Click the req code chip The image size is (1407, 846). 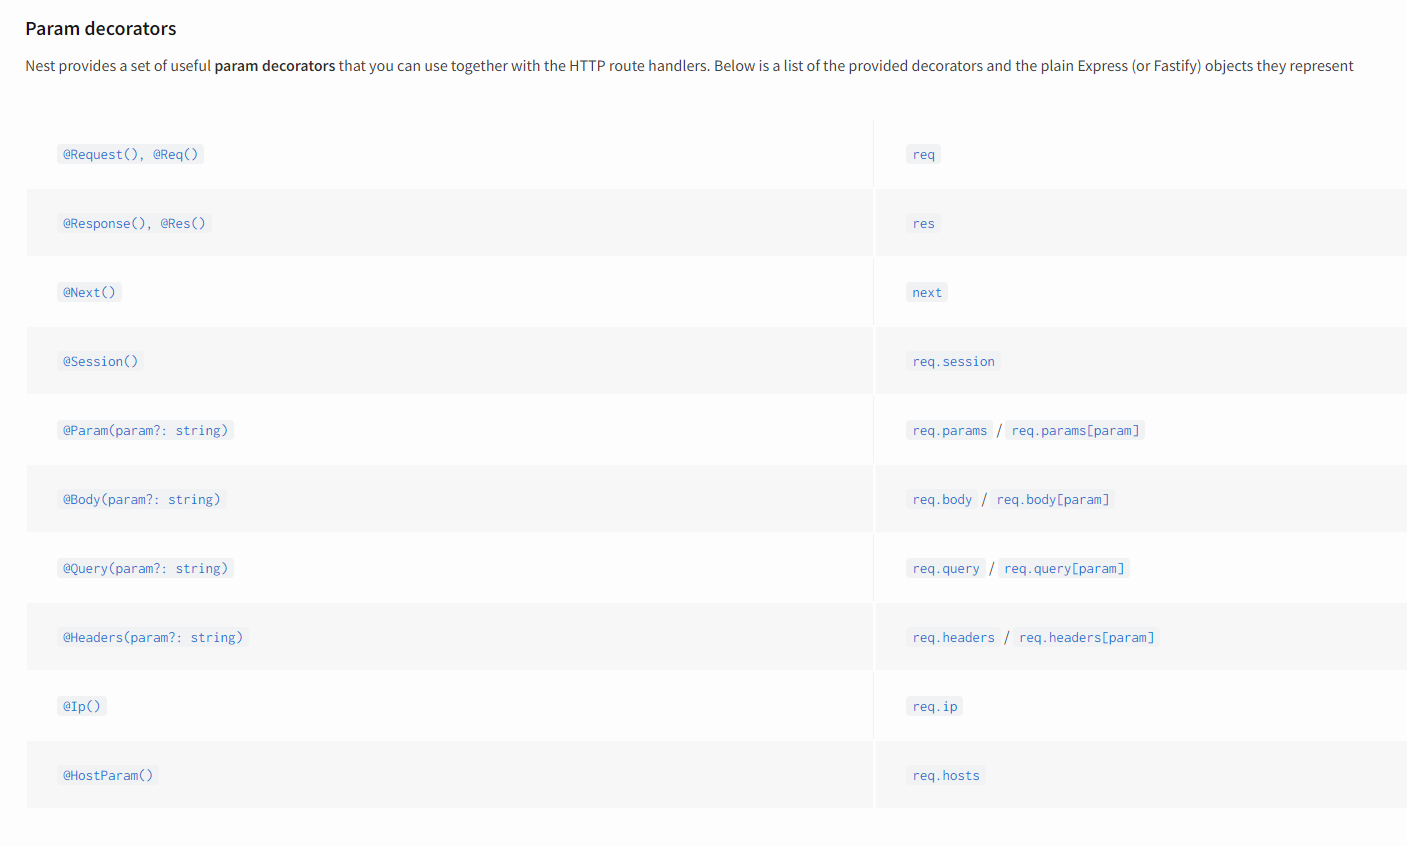[x=923, y=154]
